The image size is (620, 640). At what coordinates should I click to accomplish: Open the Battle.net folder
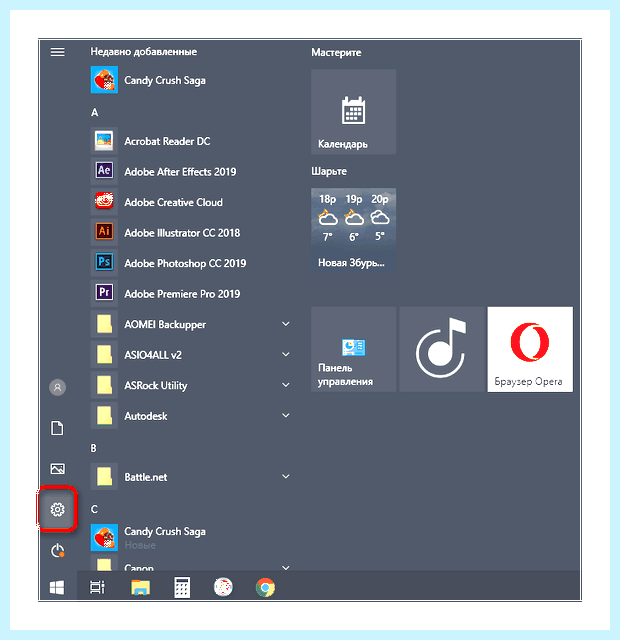coord(190,477)
